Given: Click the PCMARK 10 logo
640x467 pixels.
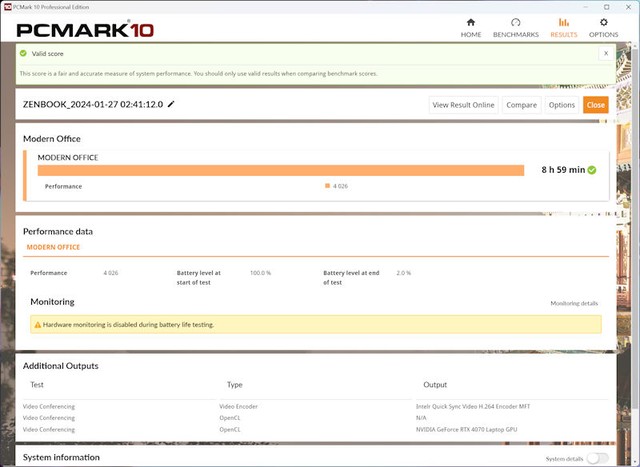Looking at the screenshot, I should tap(85, 30).
